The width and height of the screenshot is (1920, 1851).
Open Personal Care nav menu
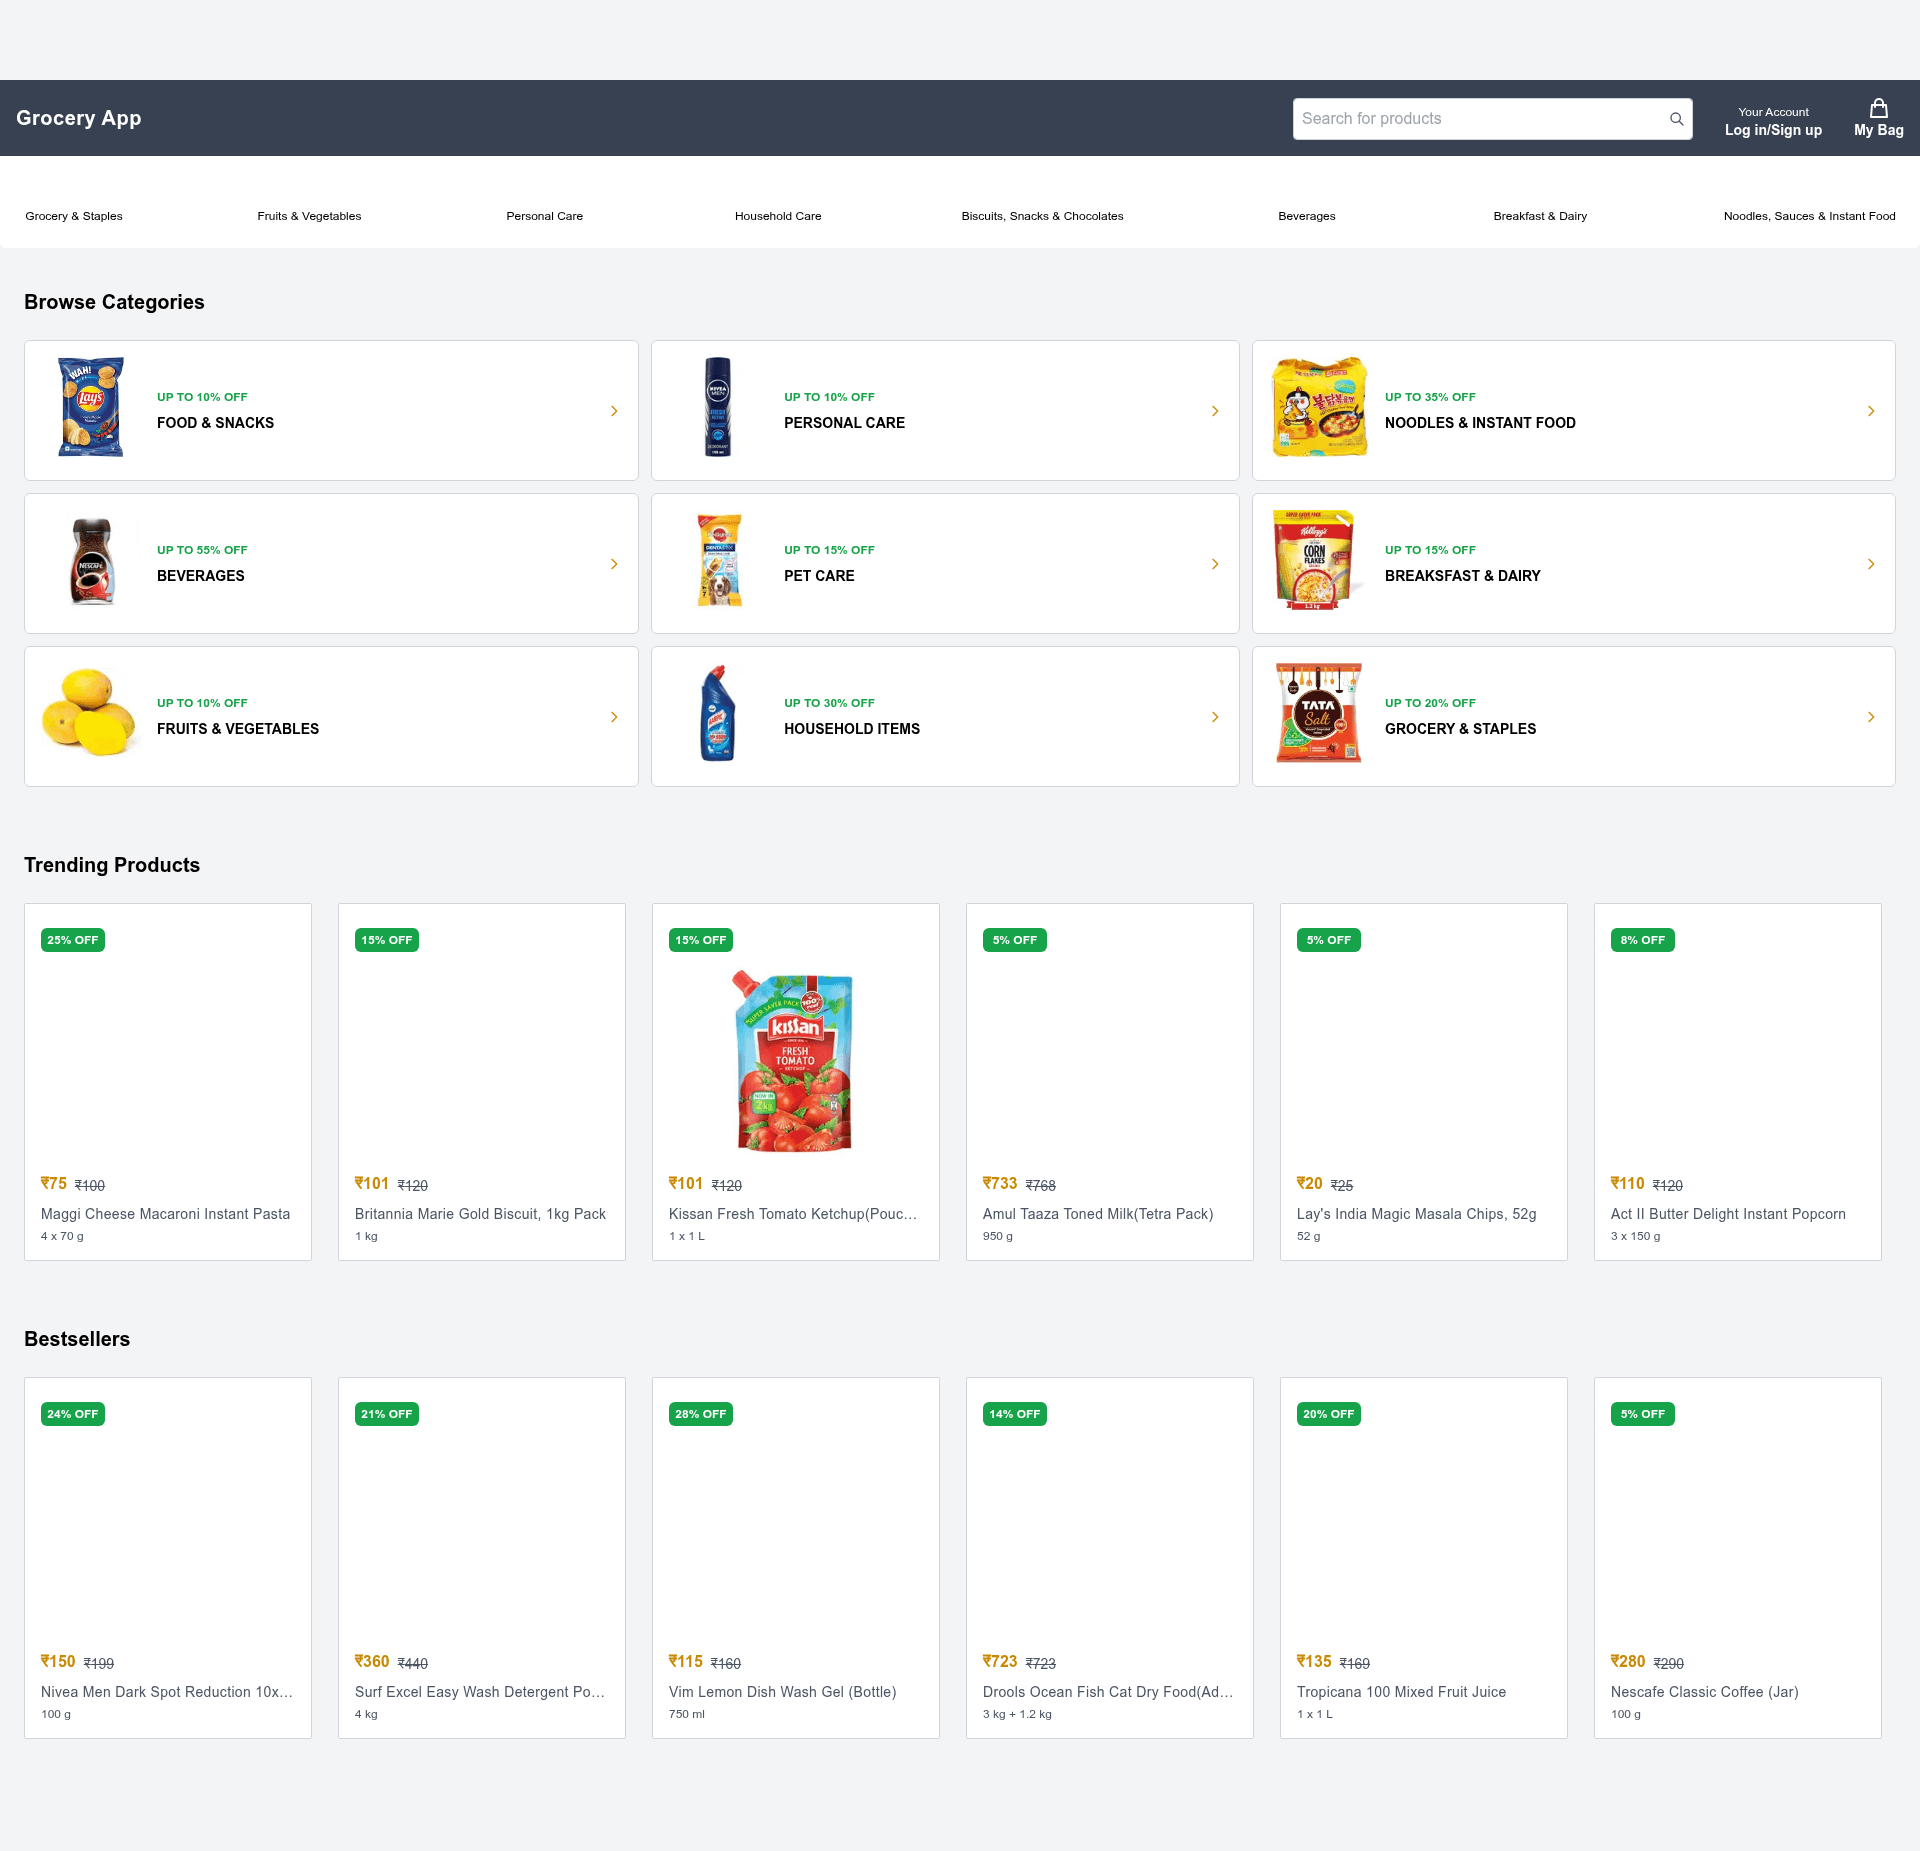point(544,216)
